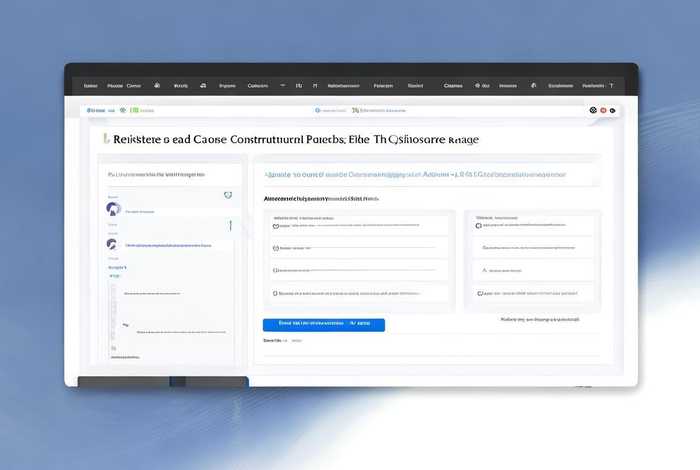Click the vertical slider strip in left panel
This screenshot has height=470, width=700.
click(113, 310)
